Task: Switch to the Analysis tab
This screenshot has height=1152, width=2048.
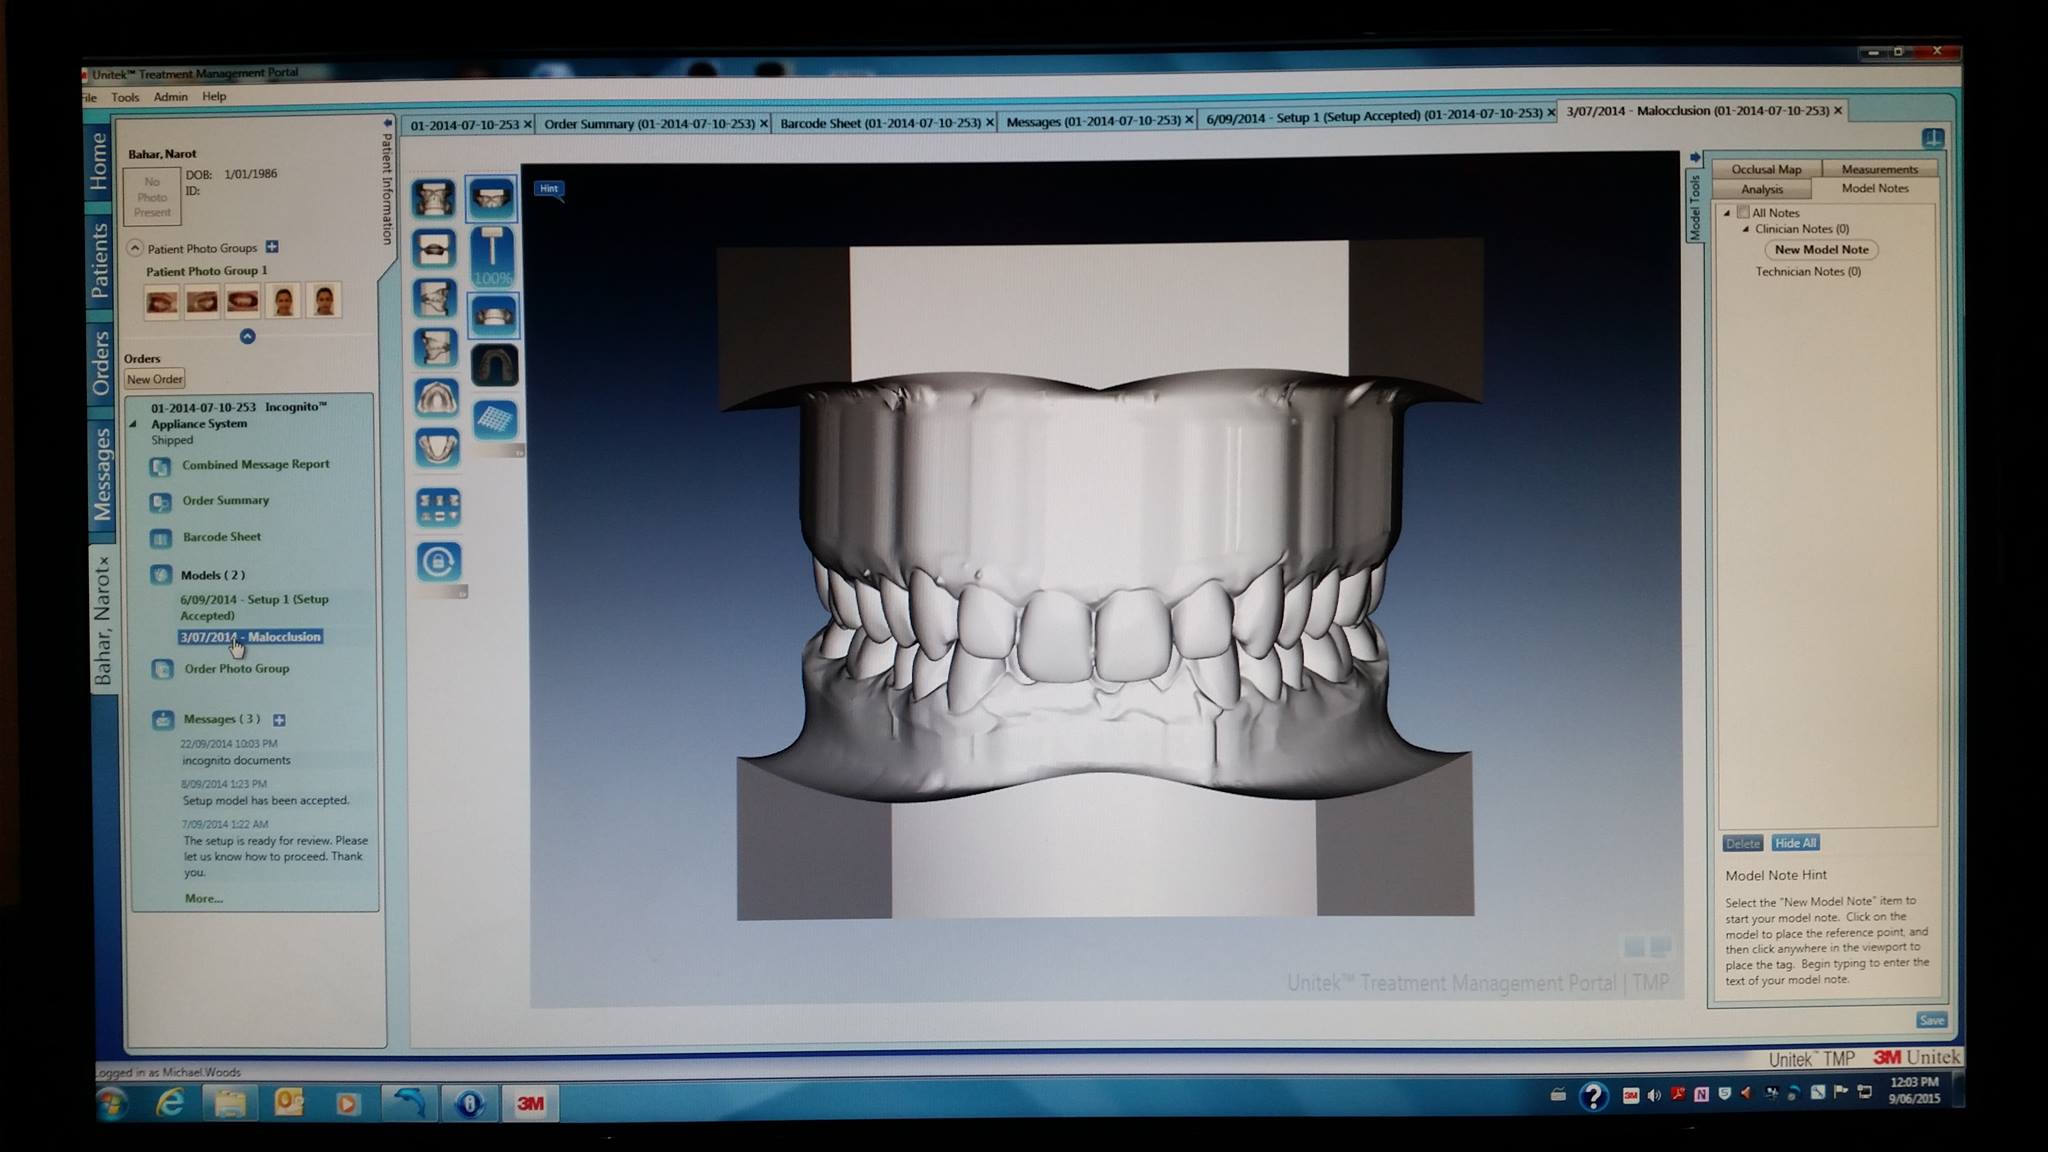Action: pos(1762,189)
